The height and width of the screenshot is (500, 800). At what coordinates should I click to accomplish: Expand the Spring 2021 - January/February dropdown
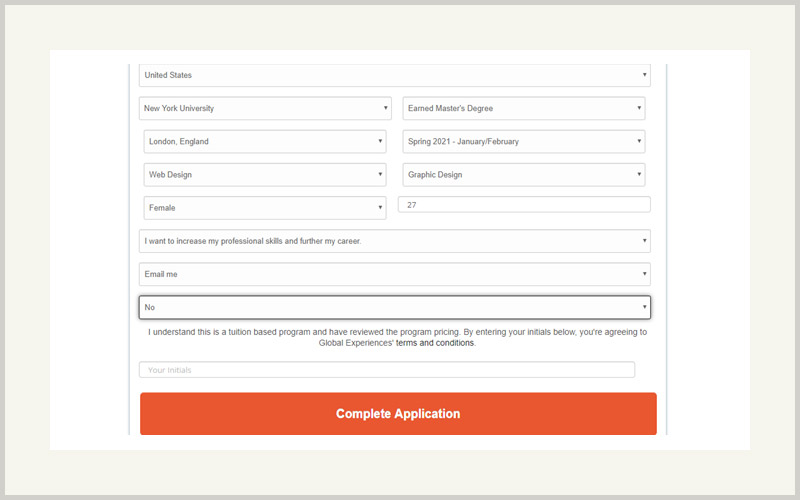click(x=523, y=141)
